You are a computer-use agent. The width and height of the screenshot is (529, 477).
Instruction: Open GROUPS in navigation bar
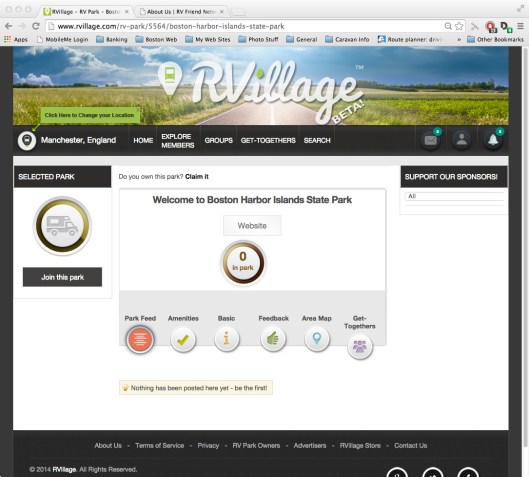(219, 140)
